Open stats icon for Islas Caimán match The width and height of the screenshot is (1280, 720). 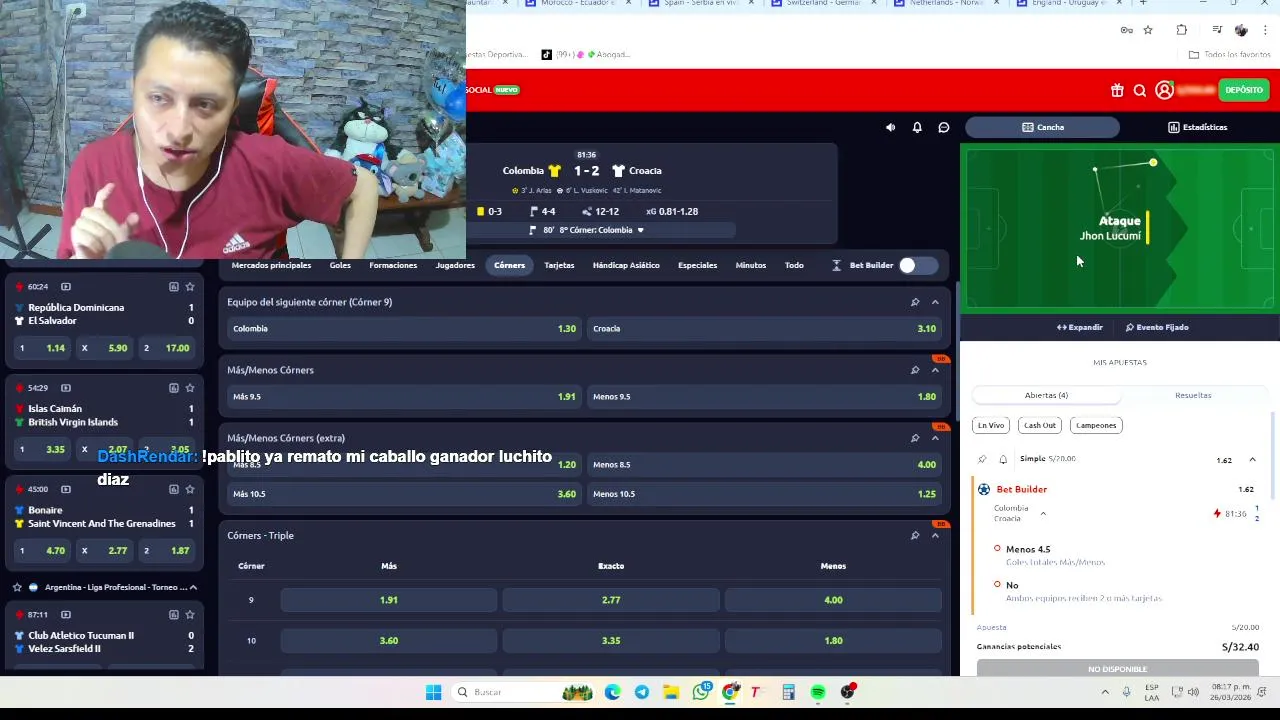[174, 388]
